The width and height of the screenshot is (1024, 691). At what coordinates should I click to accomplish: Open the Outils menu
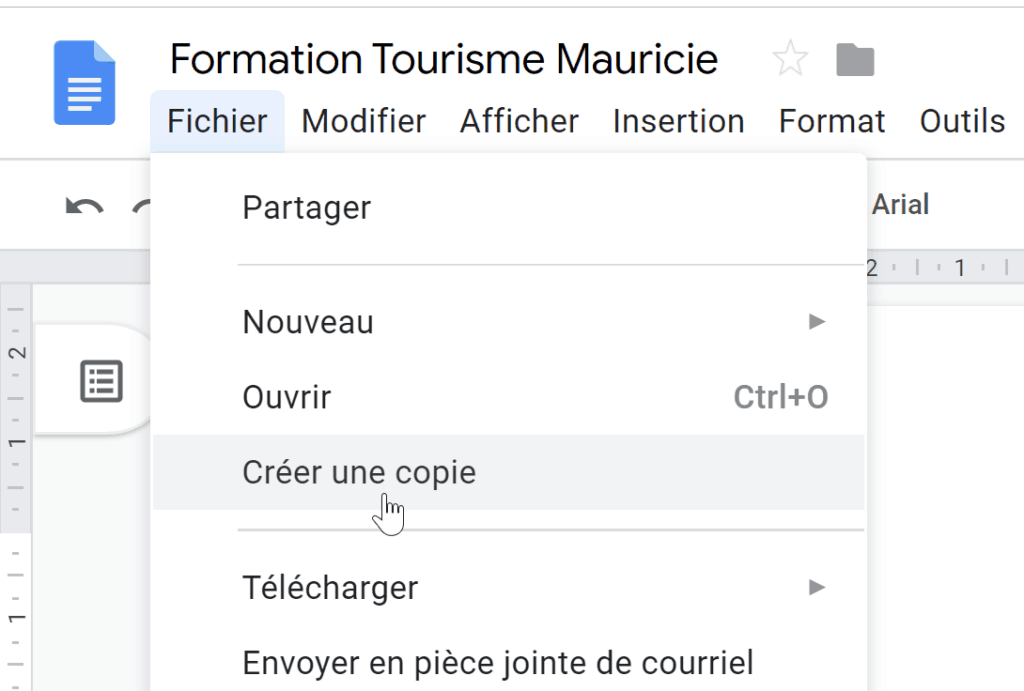click(962, 121)
